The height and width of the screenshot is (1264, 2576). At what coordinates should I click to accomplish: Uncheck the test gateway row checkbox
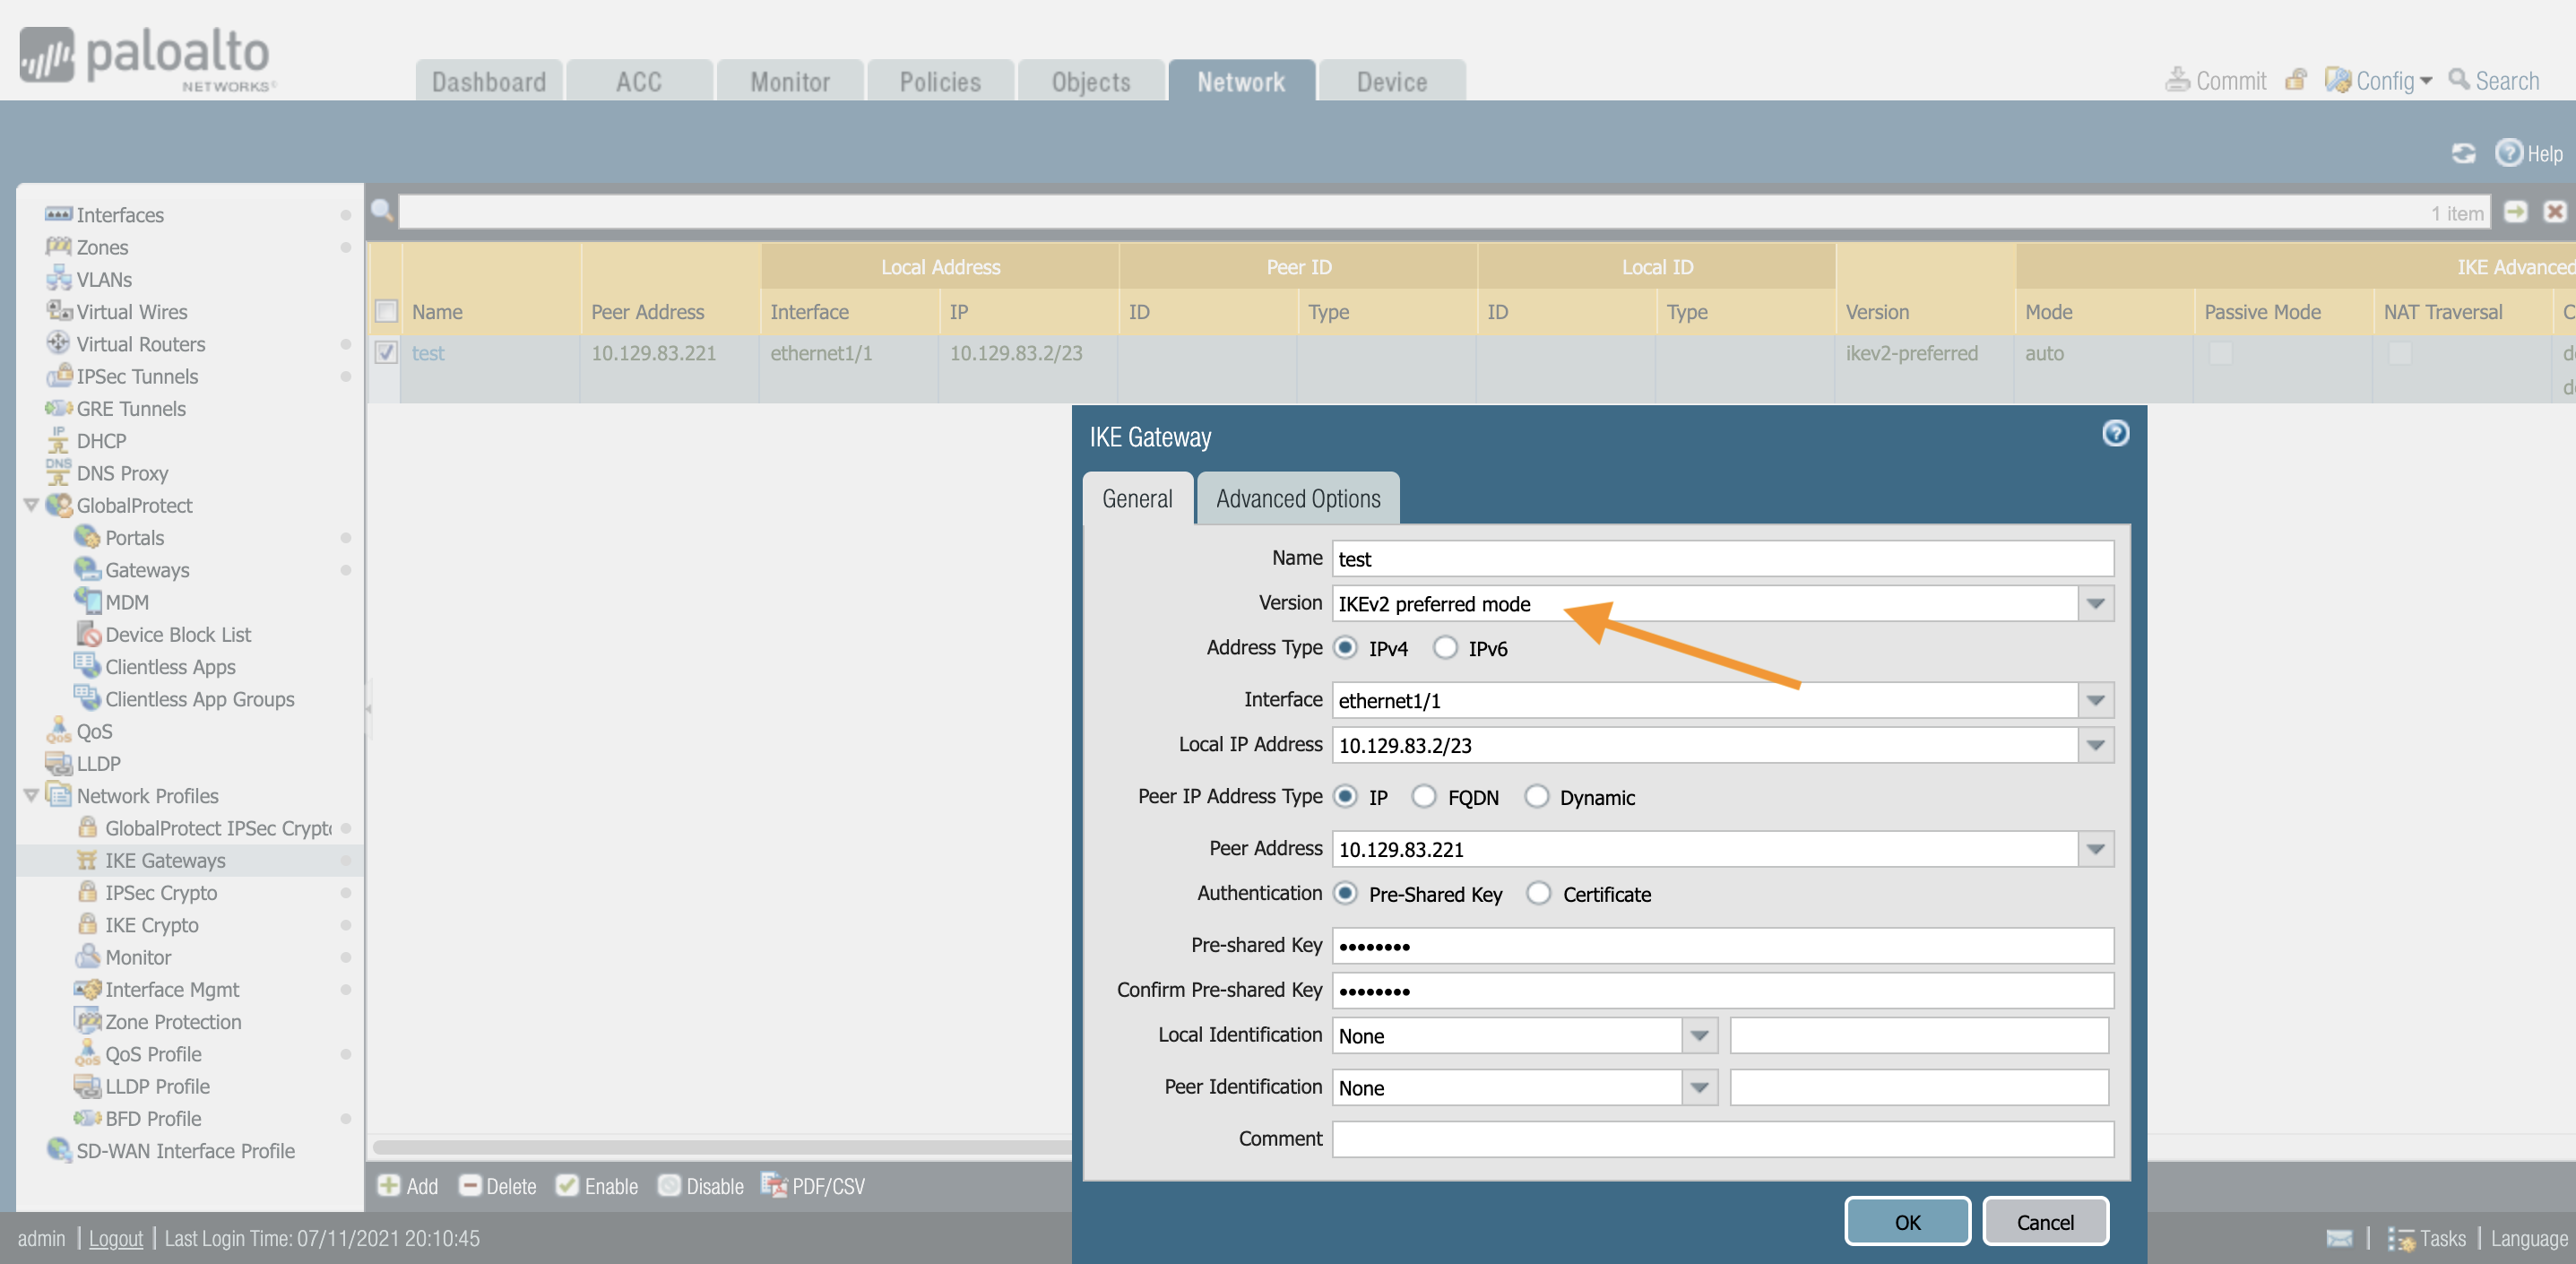pyautogui.click(x=386, y=353)
